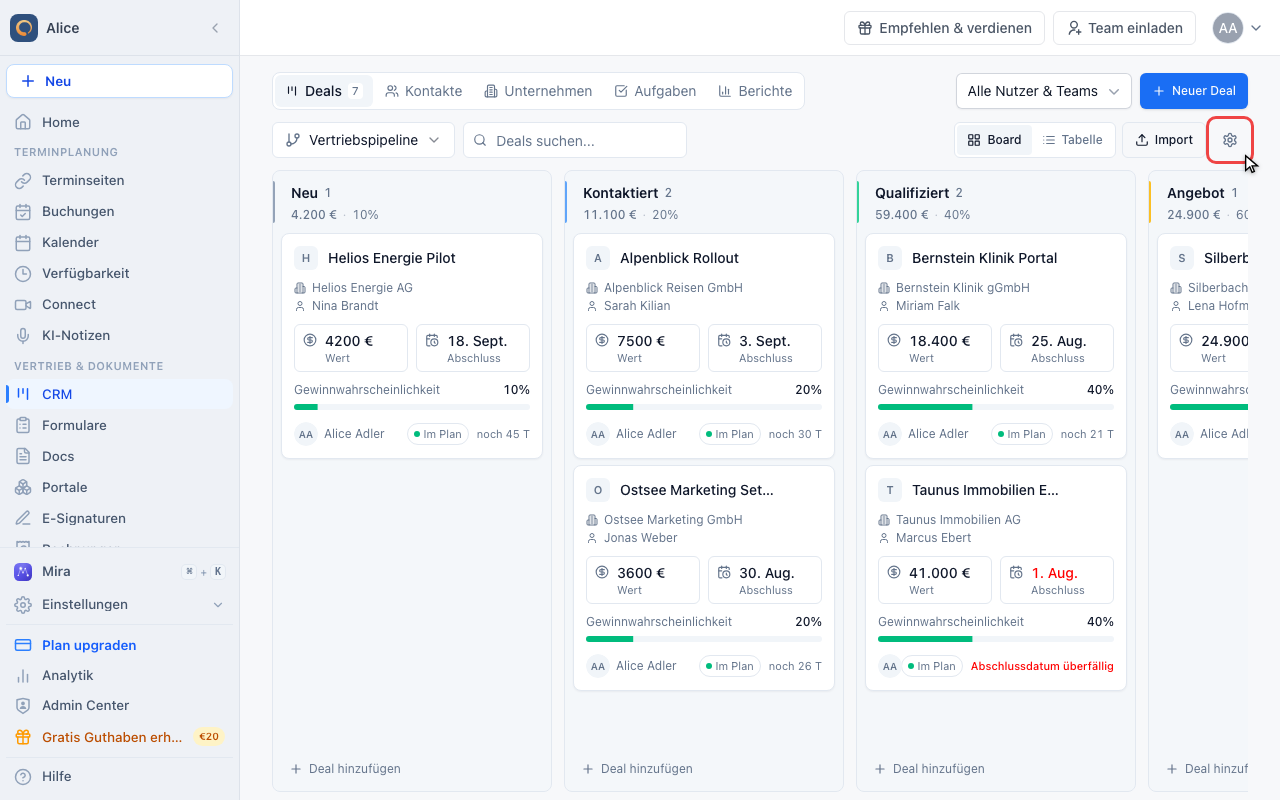Click the Neu create button
The width and height of the screenshot is (1280, 800).
point(119,81)
